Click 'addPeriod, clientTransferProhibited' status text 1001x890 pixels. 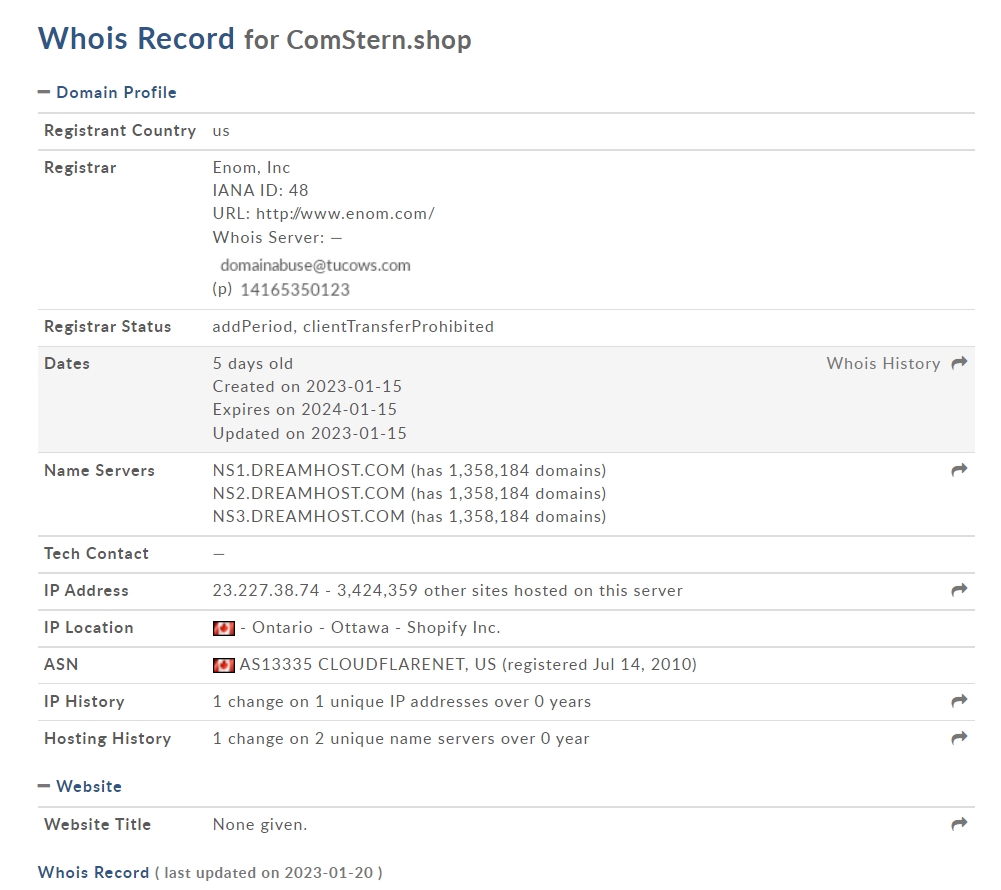coord(353,327)
